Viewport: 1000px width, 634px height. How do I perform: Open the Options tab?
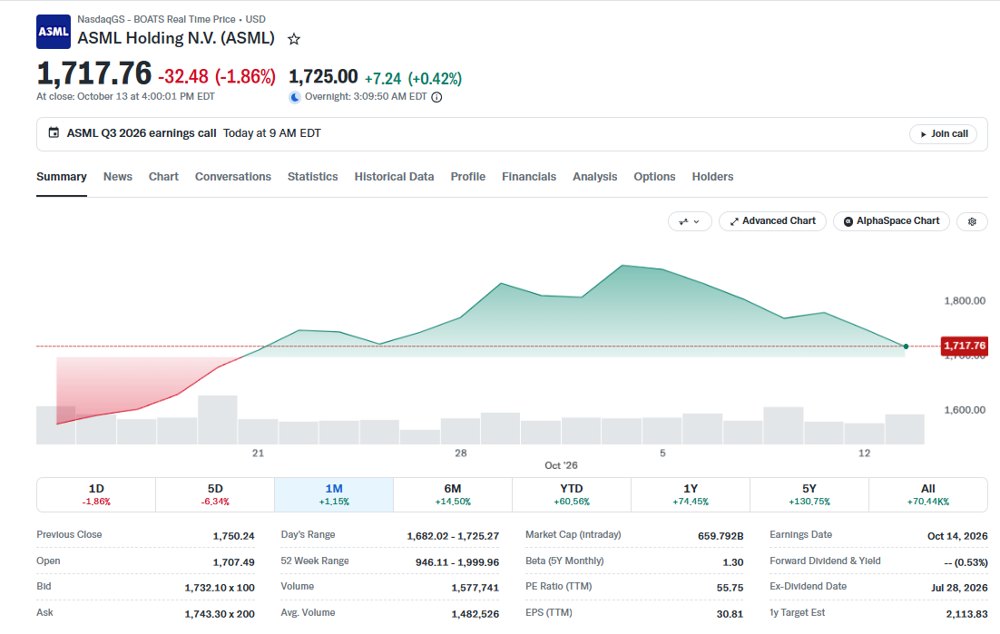click(654, 177)
